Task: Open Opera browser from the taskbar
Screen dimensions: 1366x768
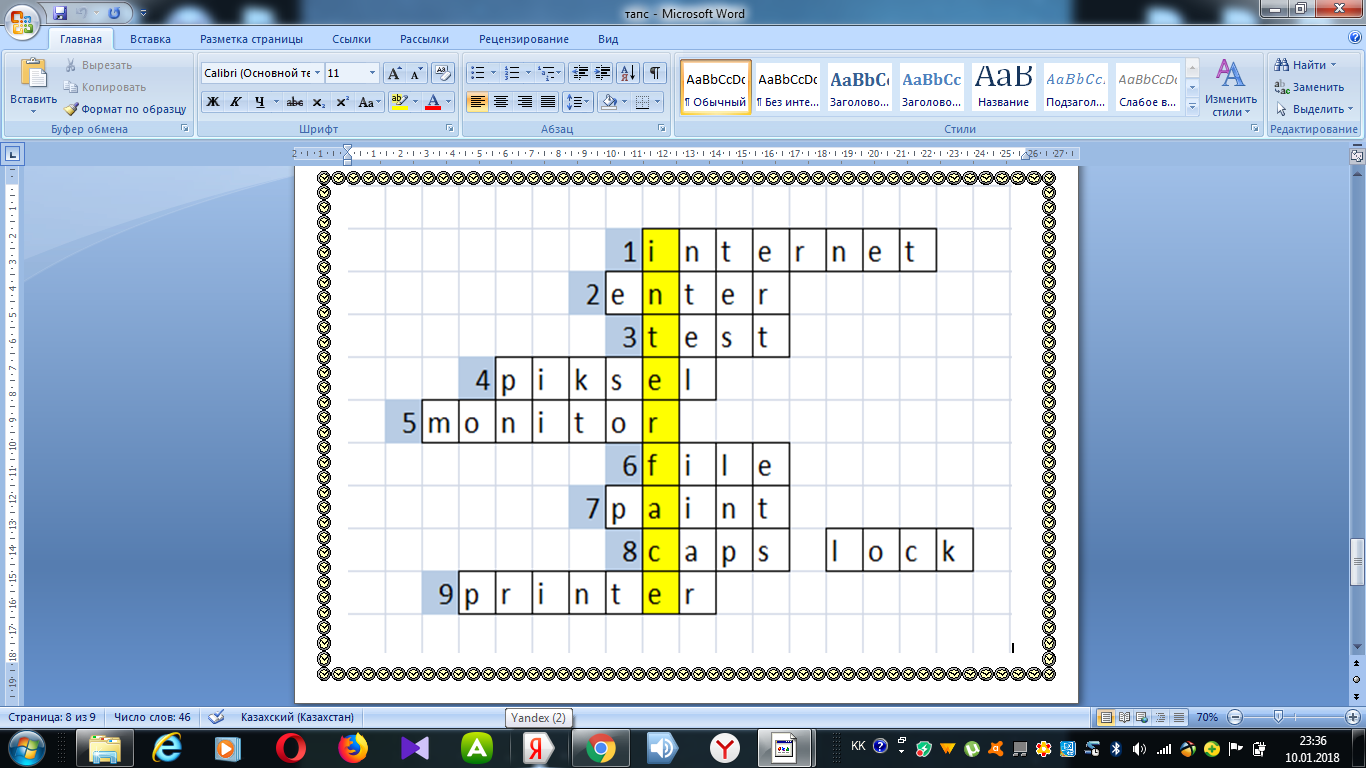Action: (x=291, y=747)
